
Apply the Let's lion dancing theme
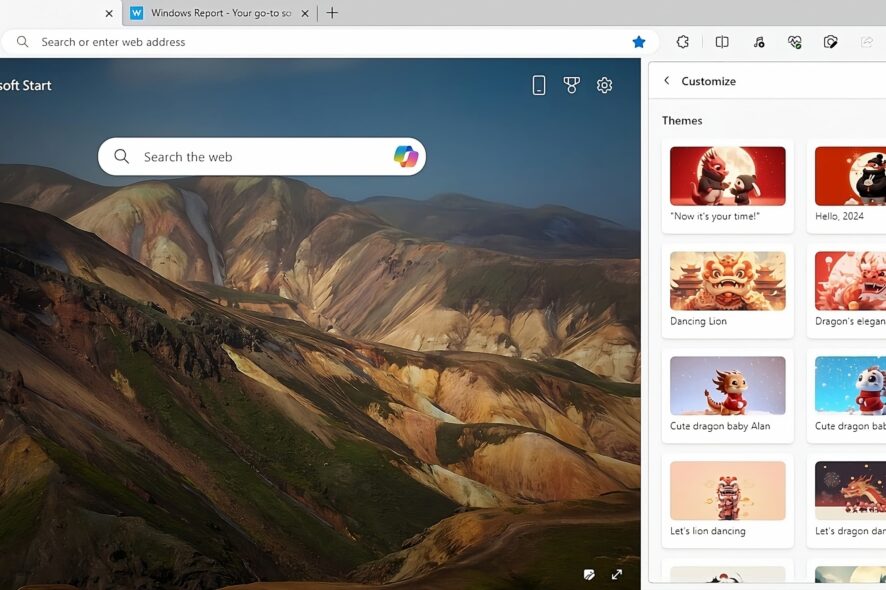pos(727,501)
